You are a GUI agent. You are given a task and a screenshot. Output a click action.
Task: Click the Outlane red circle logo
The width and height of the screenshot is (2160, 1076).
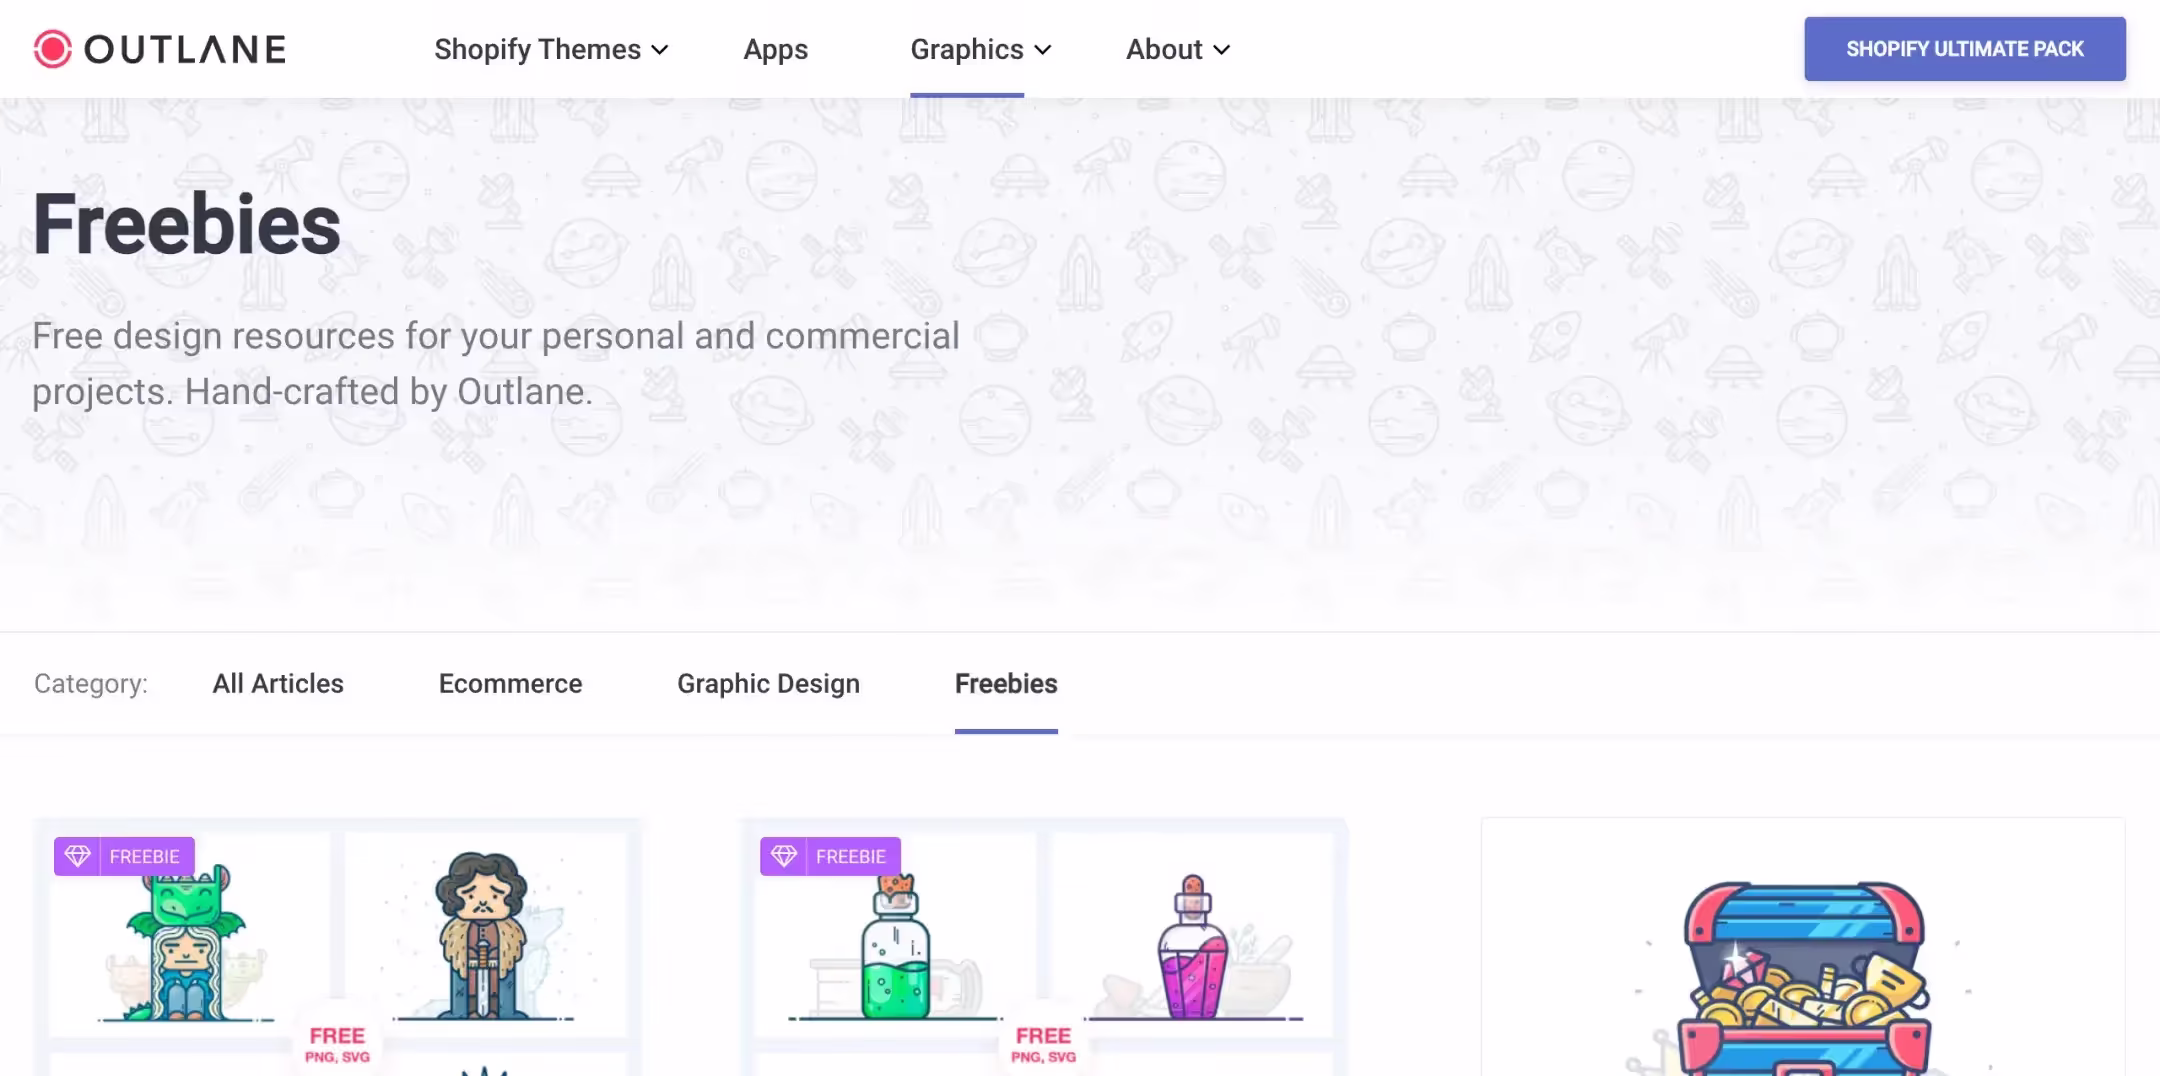[52, 49]
